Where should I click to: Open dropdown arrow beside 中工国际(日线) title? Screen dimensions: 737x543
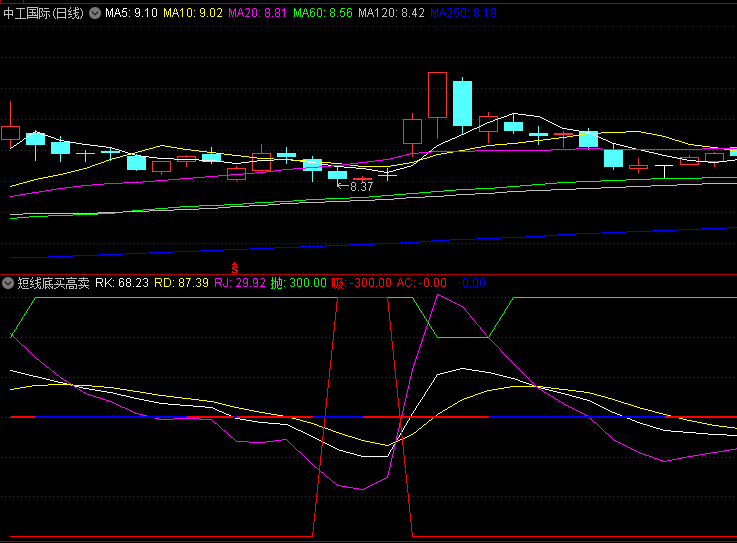point(95,13)
